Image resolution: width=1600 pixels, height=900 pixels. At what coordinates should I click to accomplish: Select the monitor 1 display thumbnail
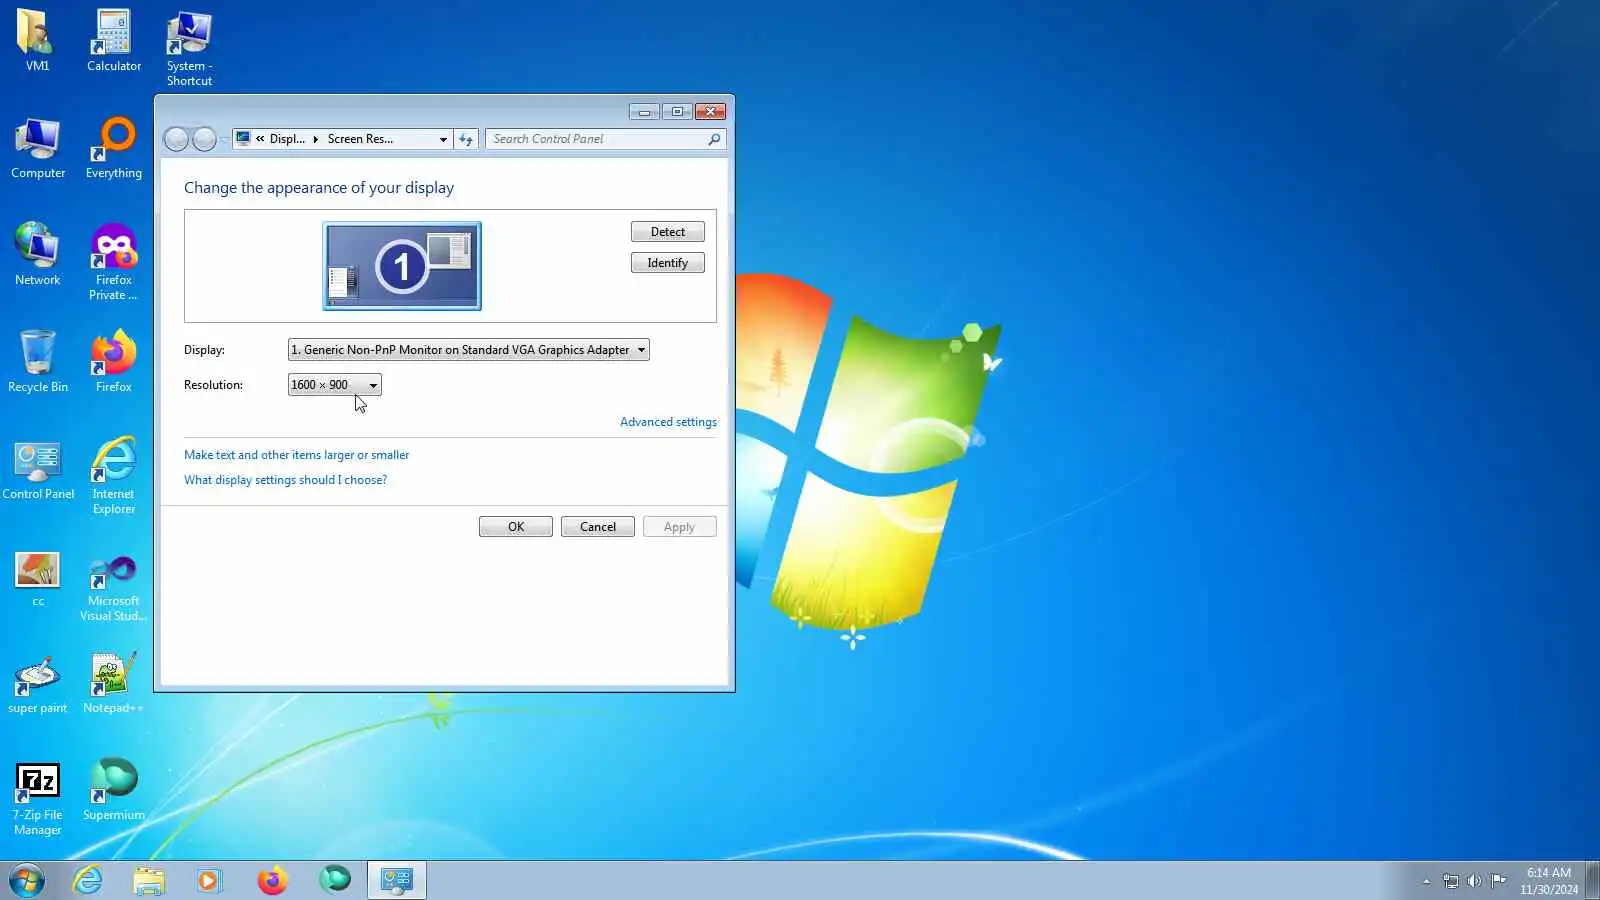[x=402, y=266]
